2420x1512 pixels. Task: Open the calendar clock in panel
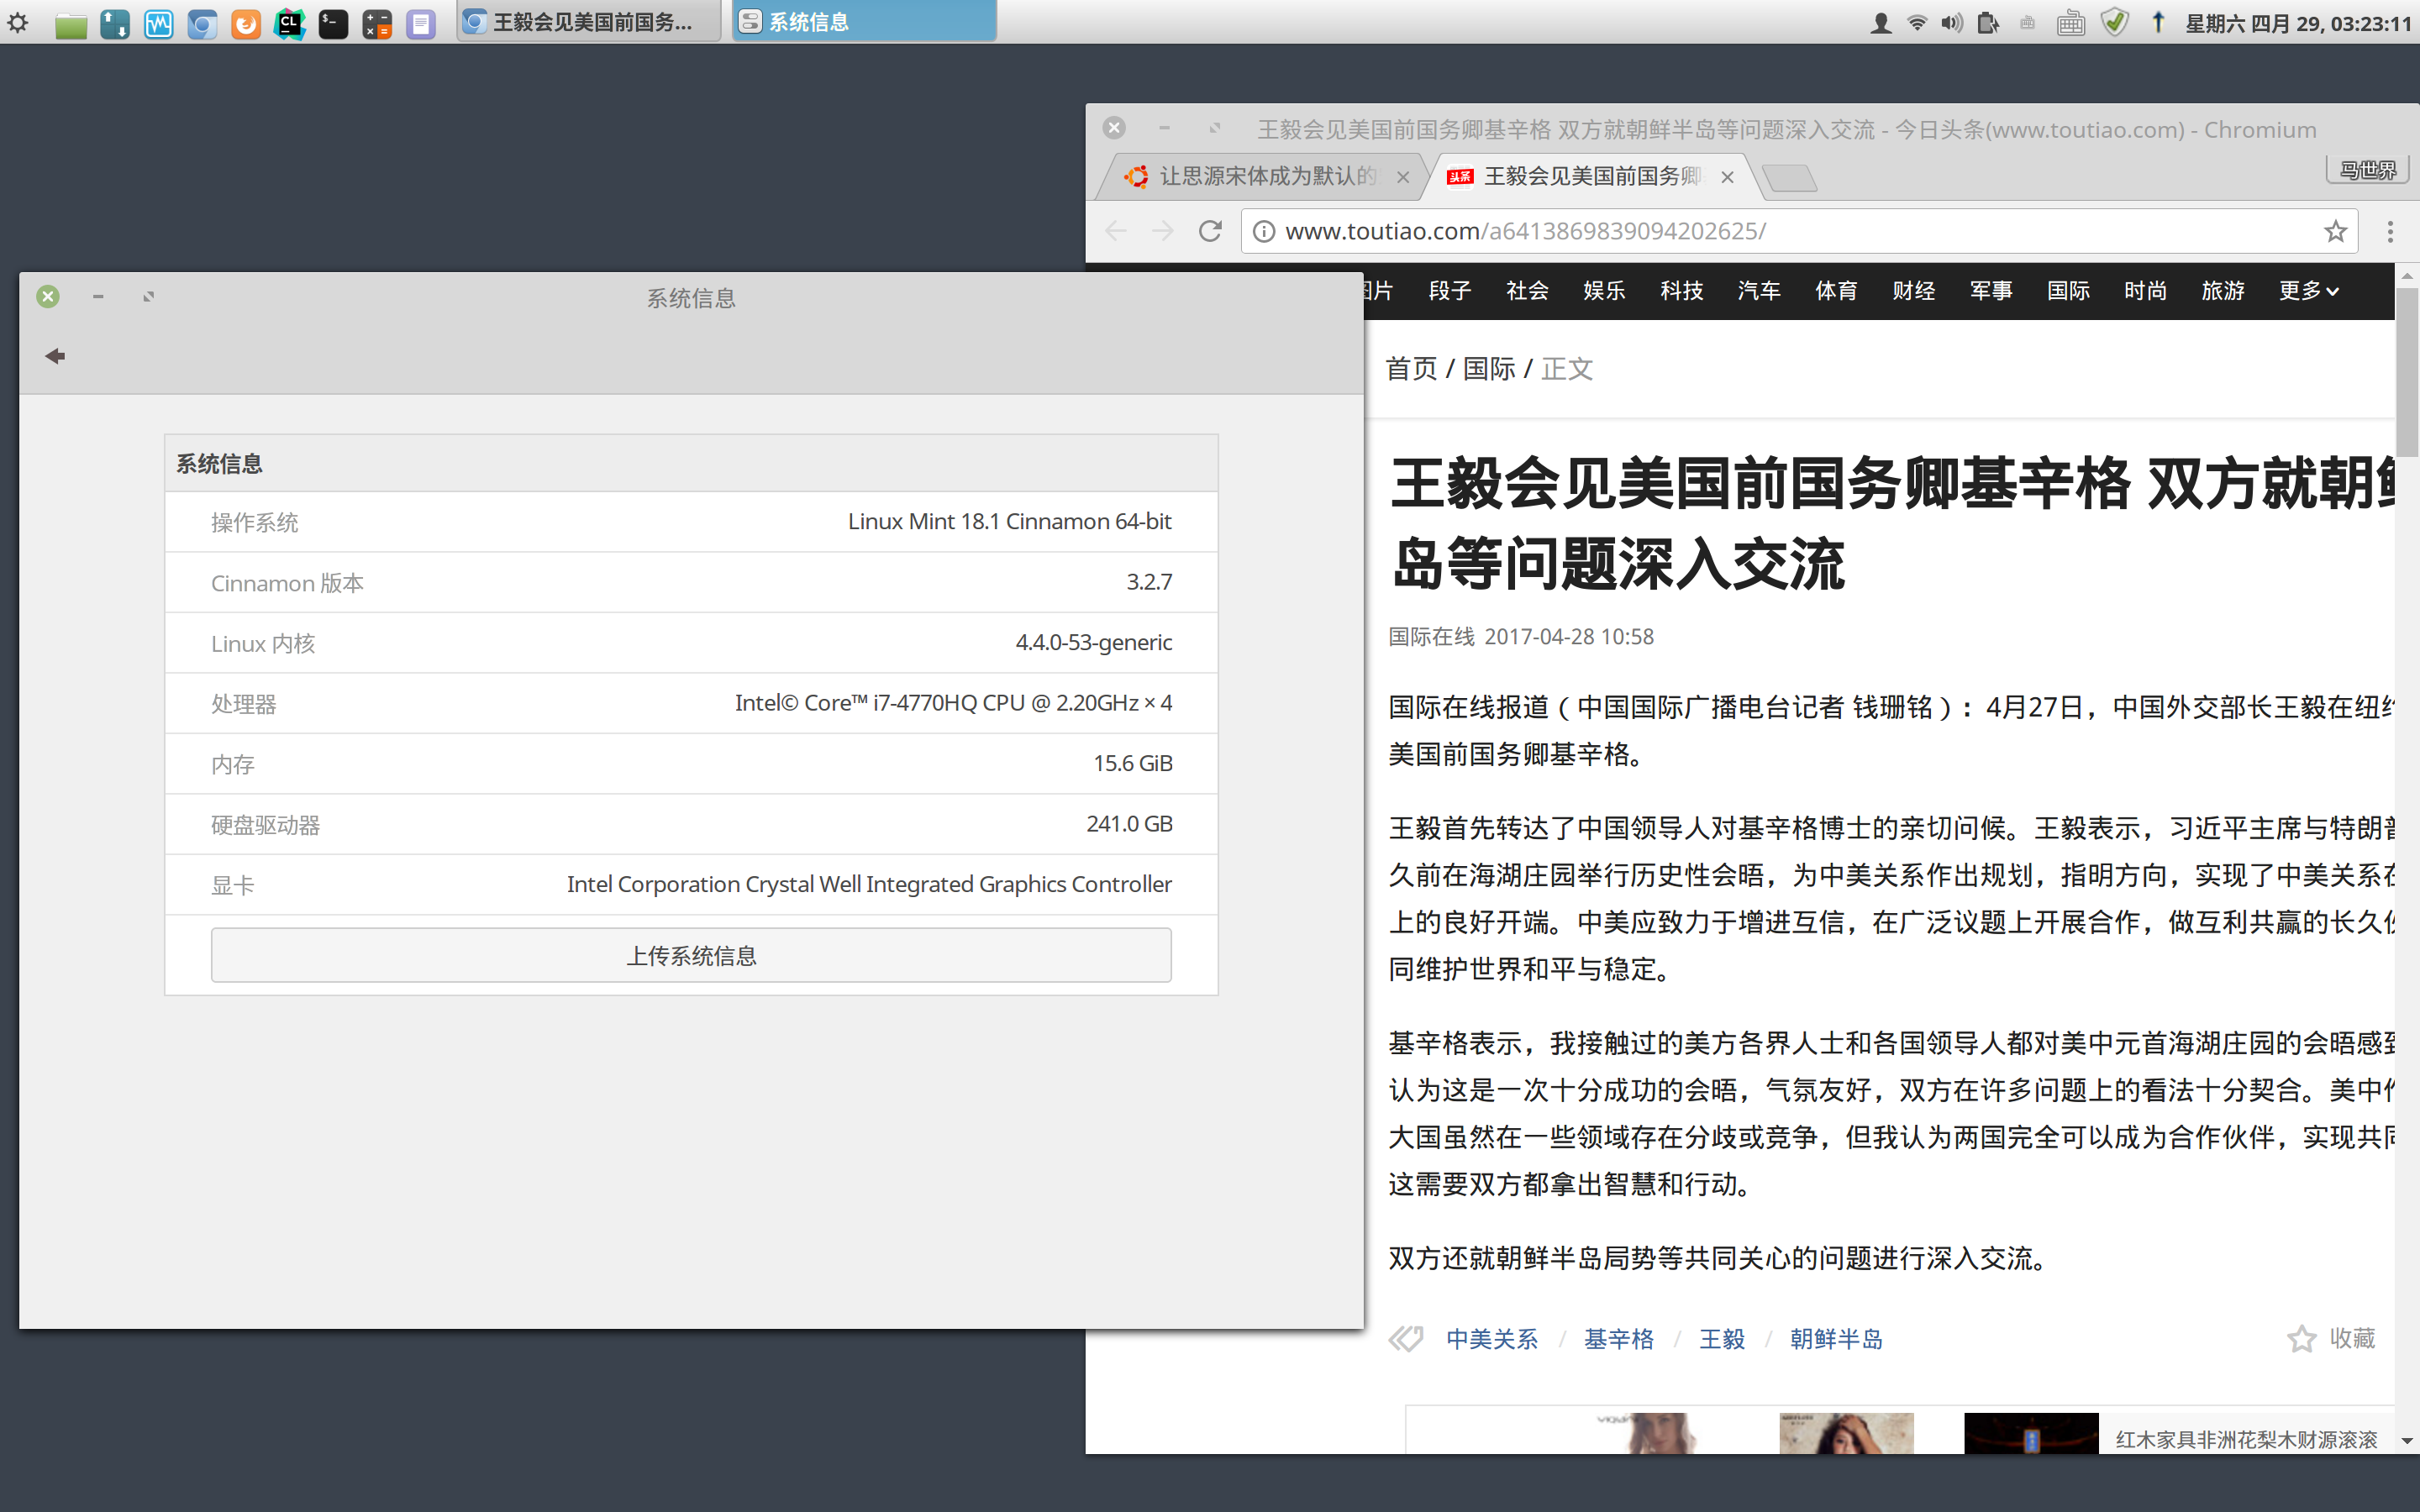tap(2298, 23)
